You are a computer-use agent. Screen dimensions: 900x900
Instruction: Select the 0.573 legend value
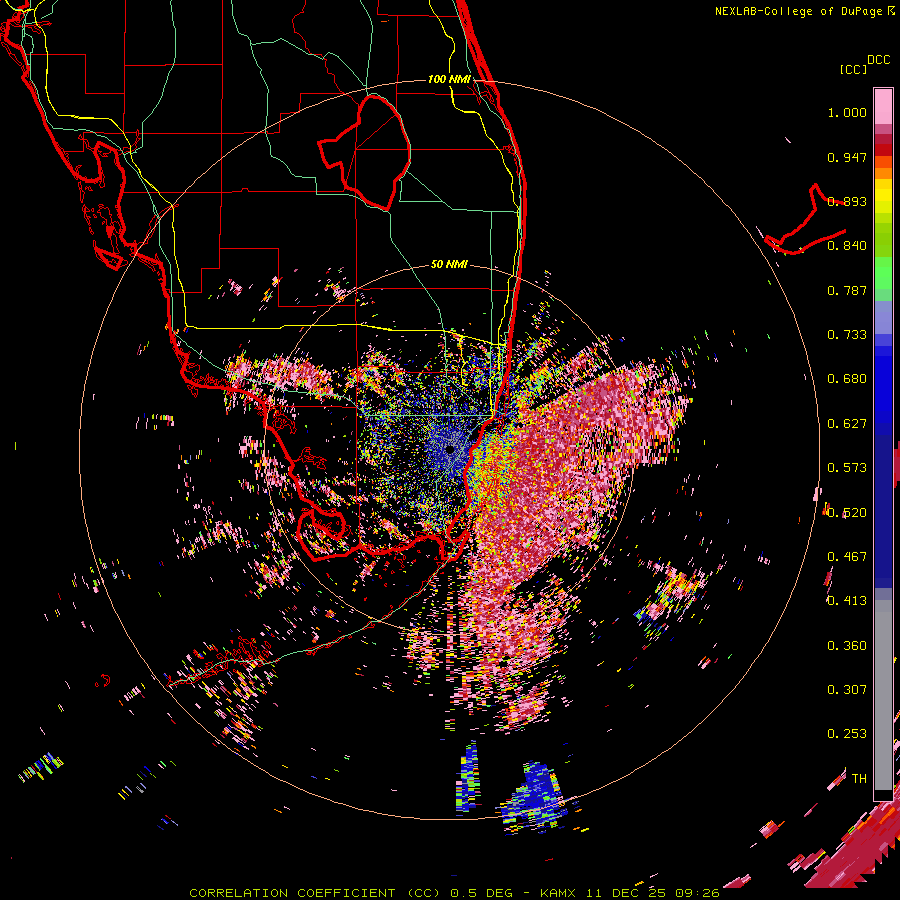click(847, 468)
